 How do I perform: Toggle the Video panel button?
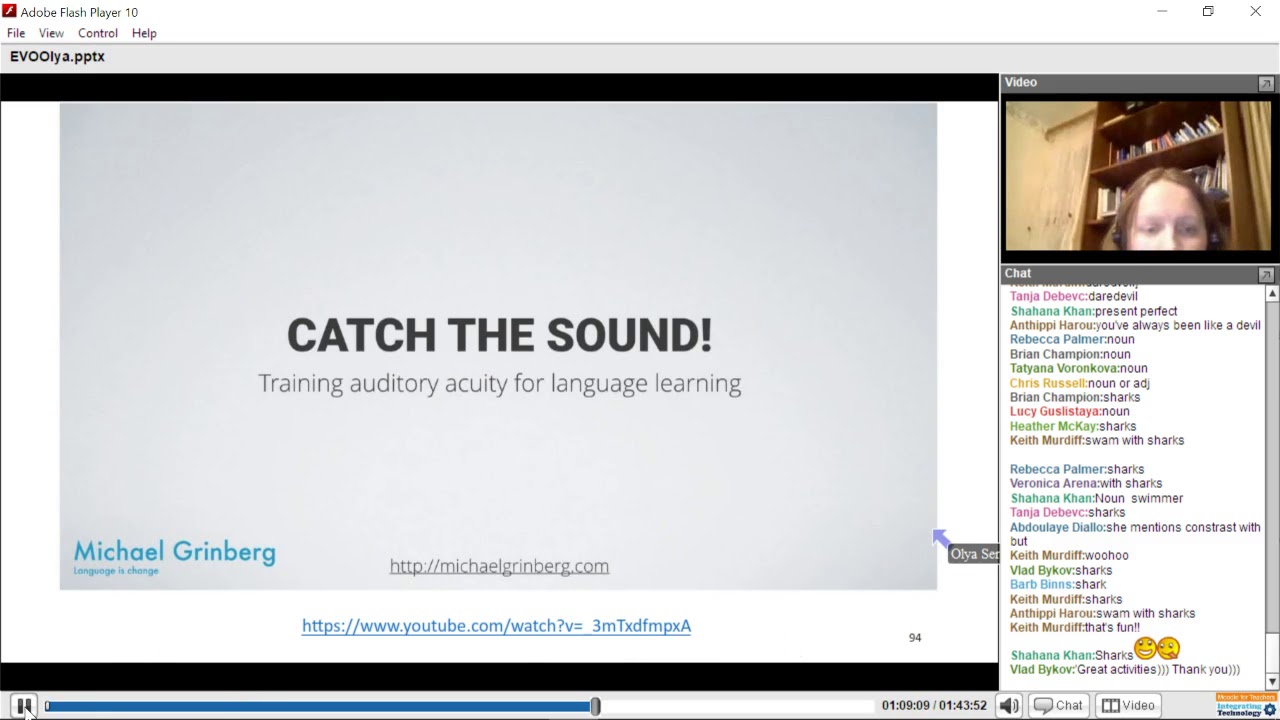pyautogui.click(x=1128, y=706)
